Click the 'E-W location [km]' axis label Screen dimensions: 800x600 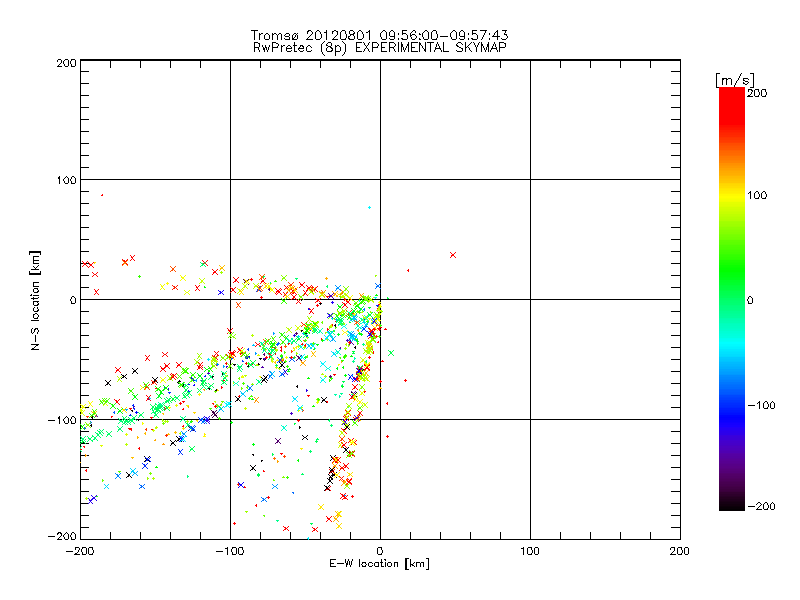point(379,564)
